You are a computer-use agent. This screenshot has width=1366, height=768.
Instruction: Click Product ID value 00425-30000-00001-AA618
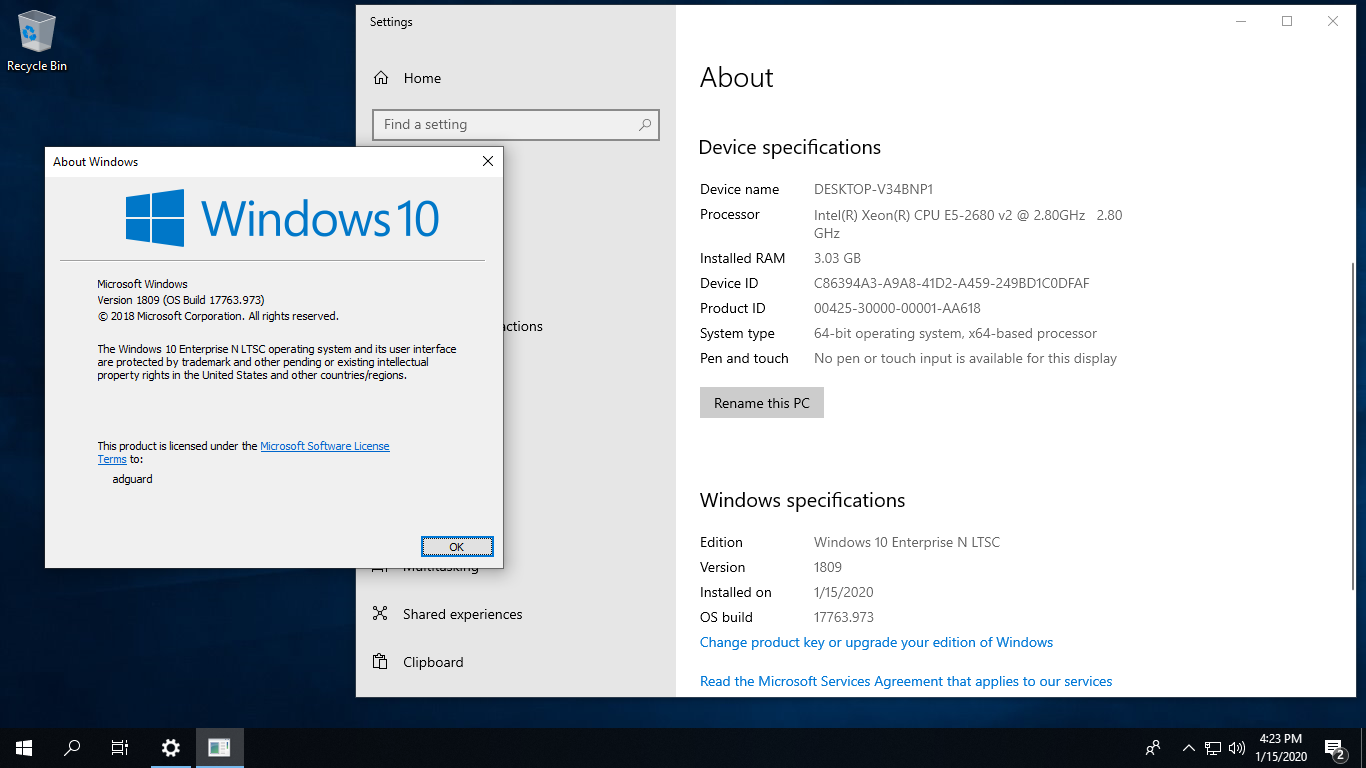point(897,308)
